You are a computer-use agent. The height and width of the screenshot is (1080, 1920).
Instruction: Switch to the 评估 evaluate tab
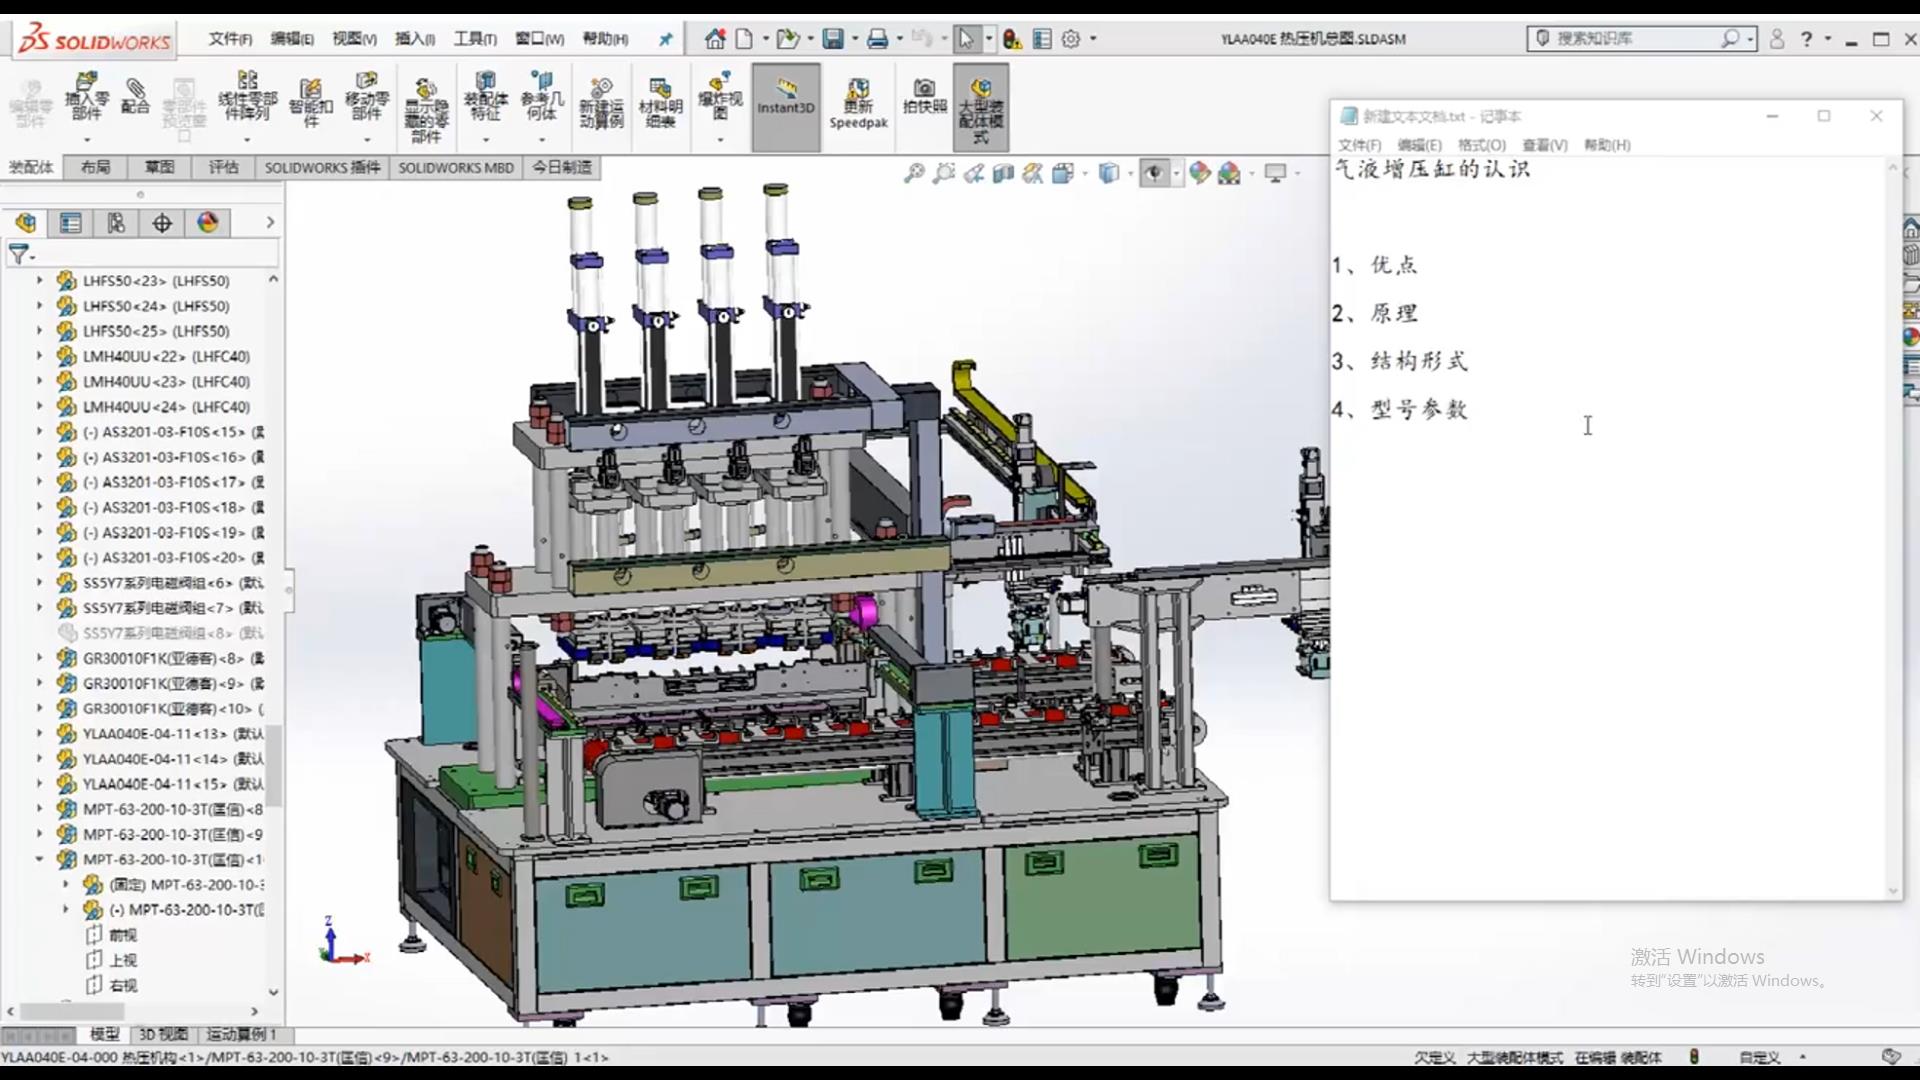point(223,167)
